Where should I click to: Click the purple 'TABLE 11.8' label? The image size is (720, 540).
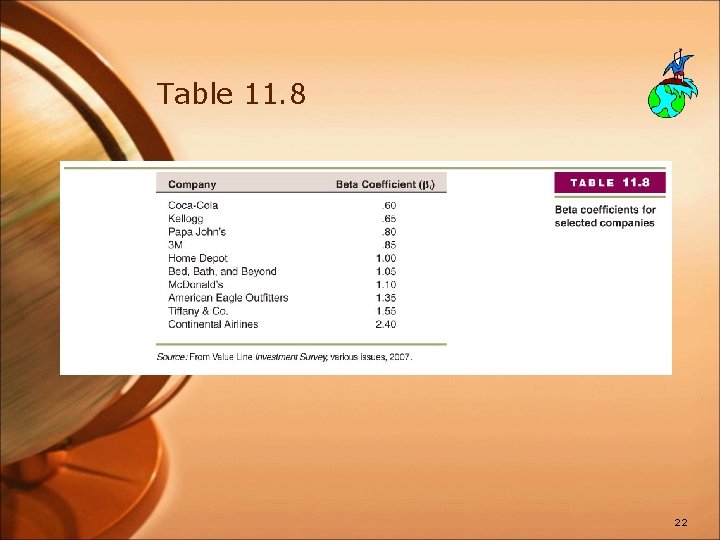pyautogui.click(x=610, y=183)
